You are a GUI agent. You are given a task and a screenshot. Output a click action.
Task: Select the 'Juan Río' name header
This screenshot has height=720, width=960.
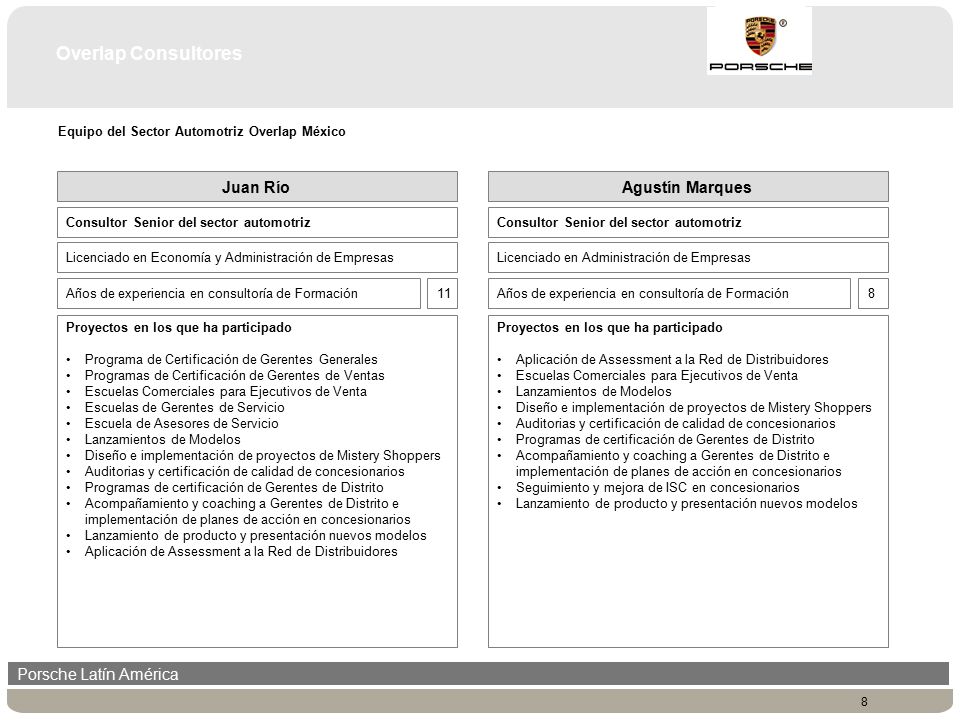coord(257,187)
